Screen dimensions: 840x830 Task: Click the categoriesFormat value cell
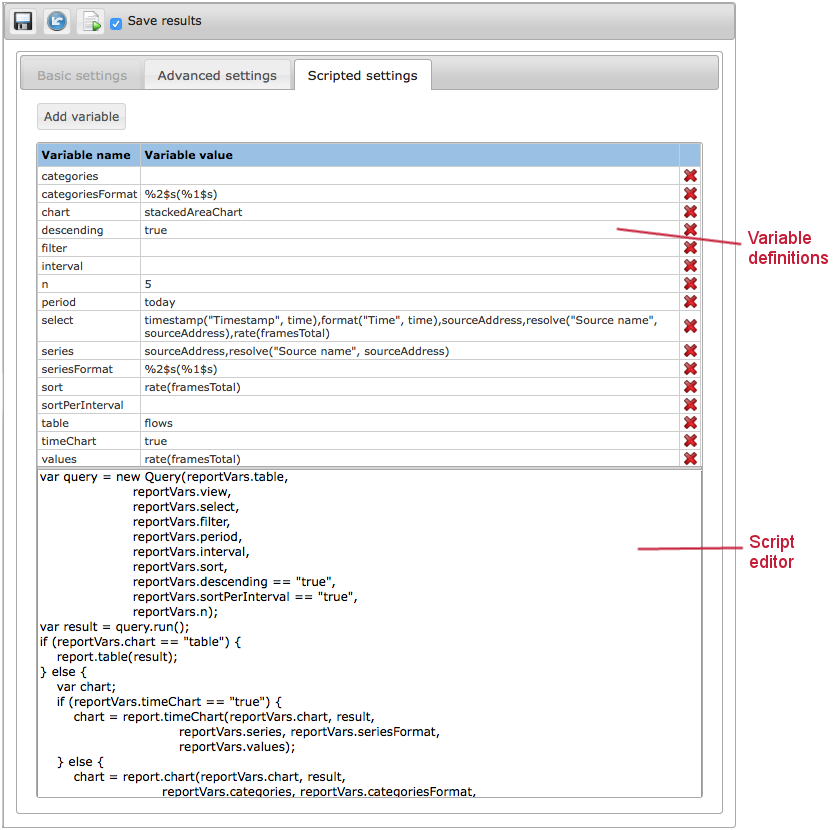(410, 194)
